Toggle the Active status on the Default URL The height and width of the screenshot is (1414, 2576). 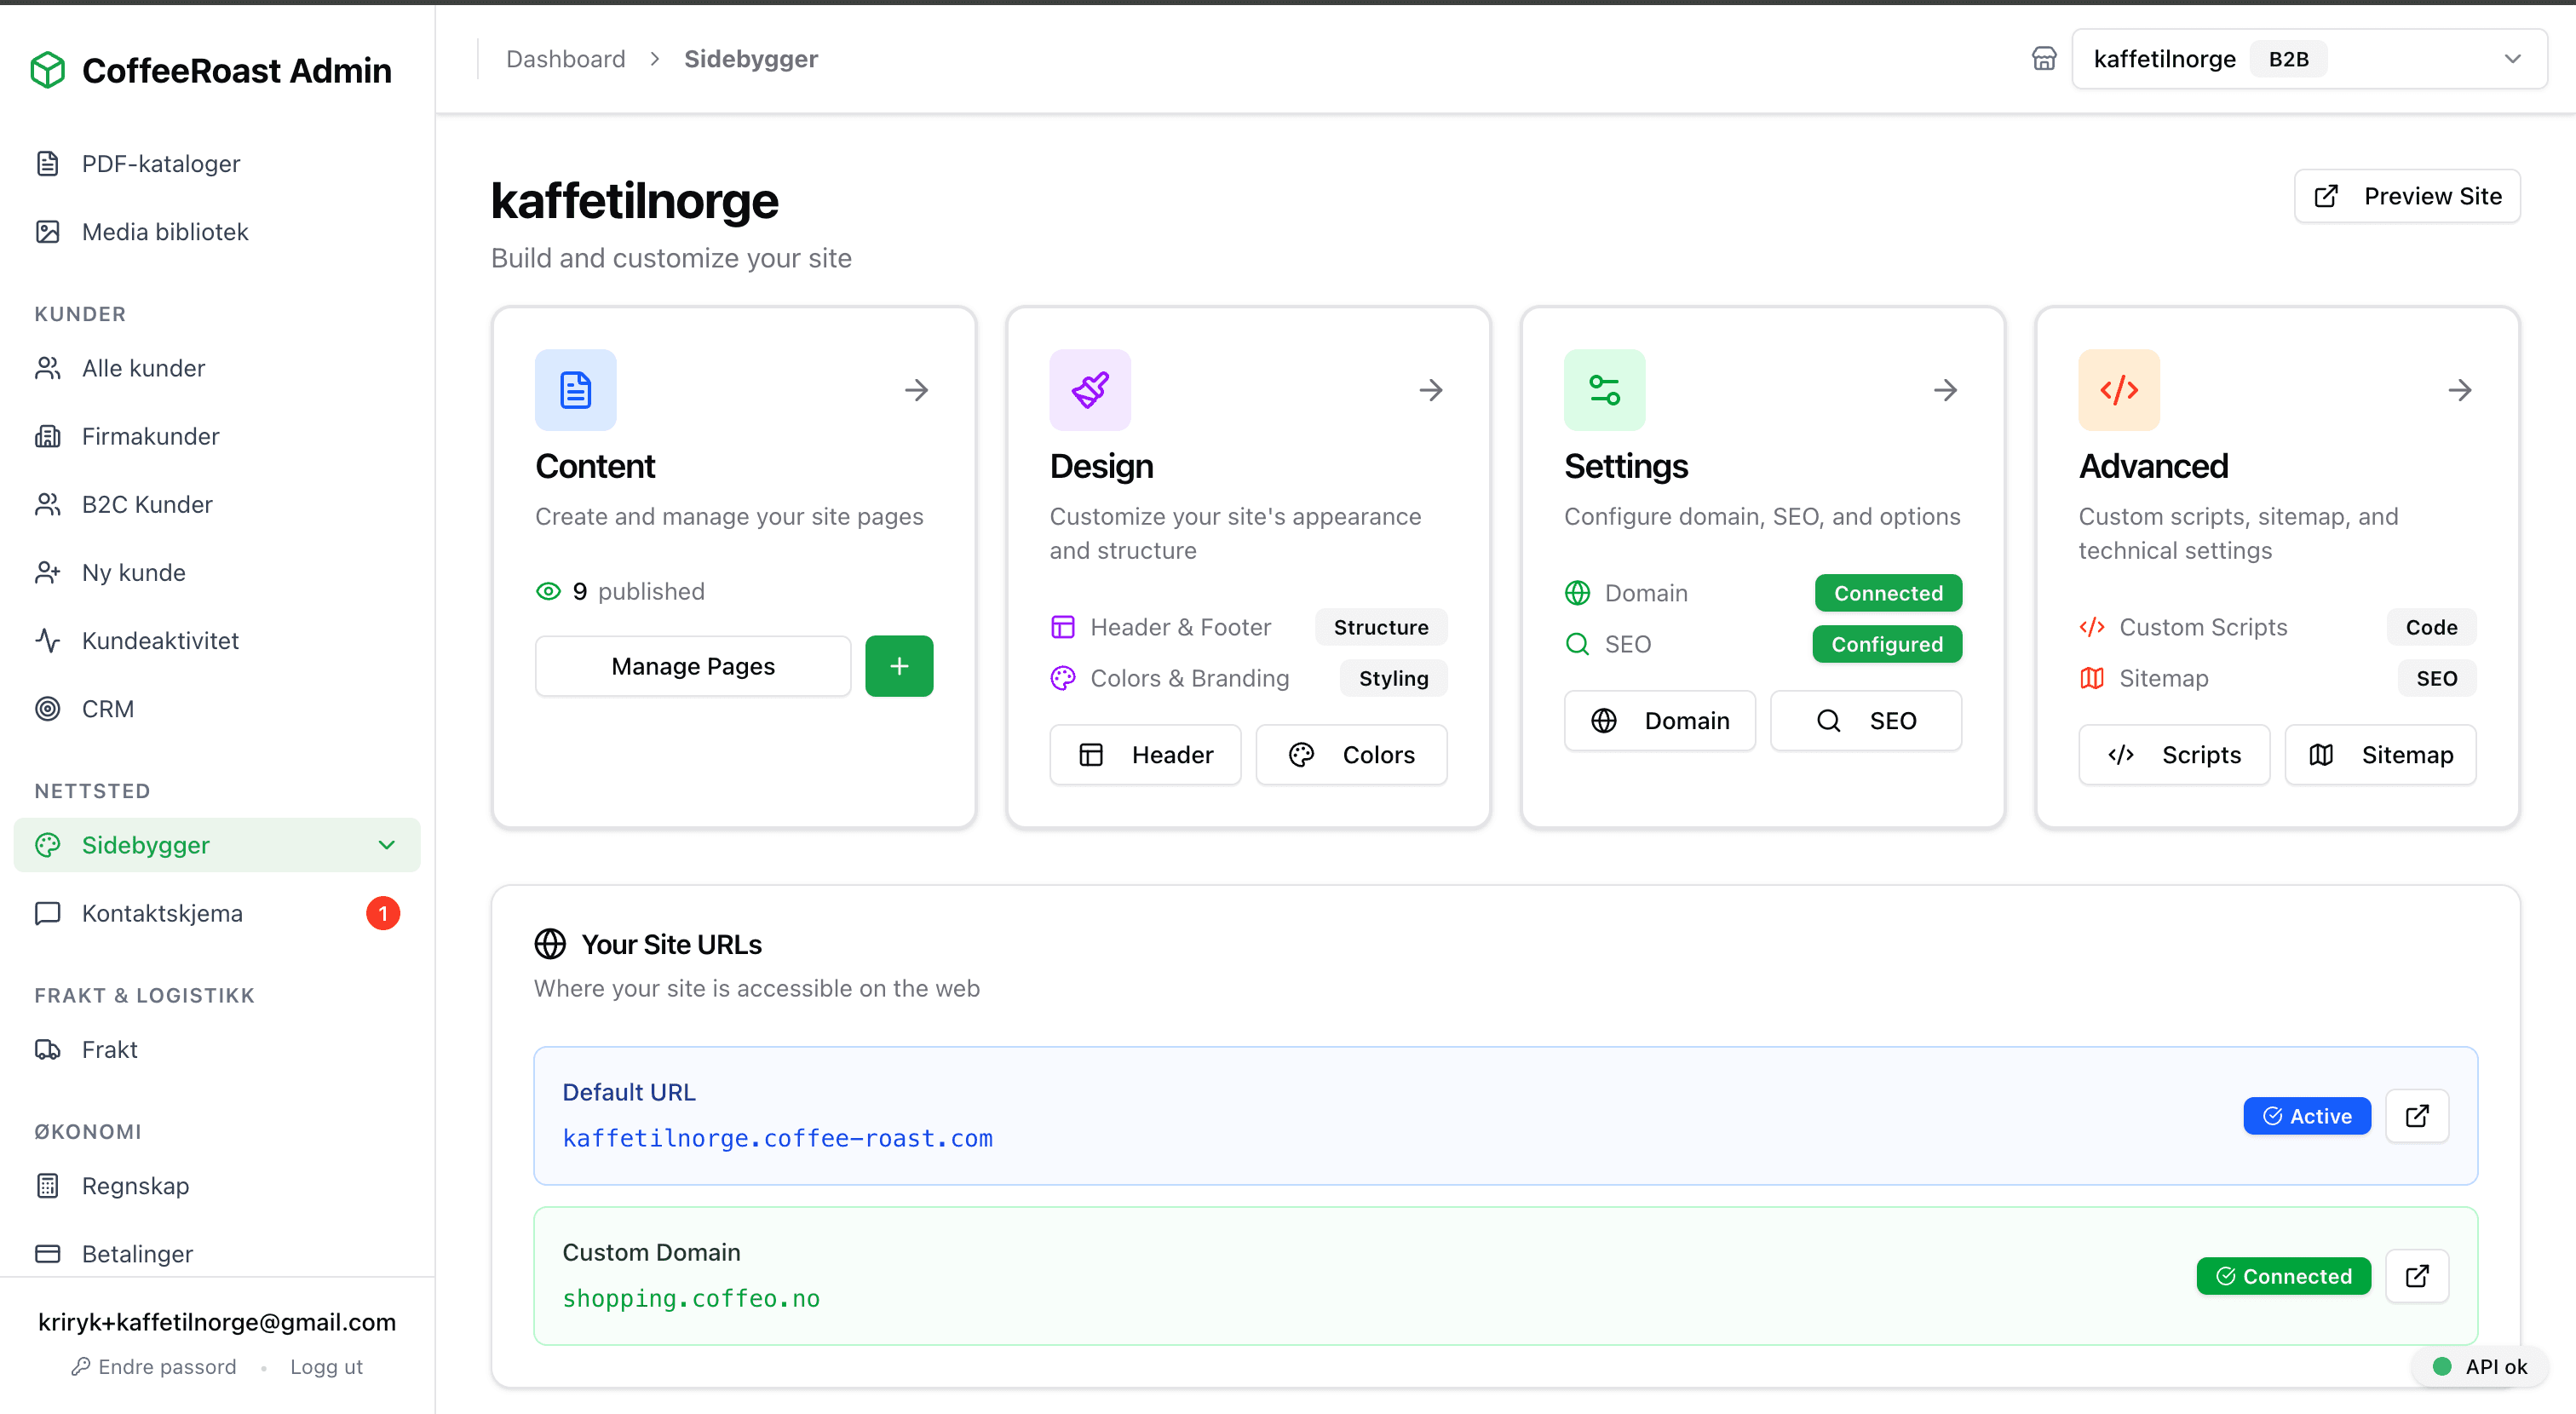point(2306,1115)
